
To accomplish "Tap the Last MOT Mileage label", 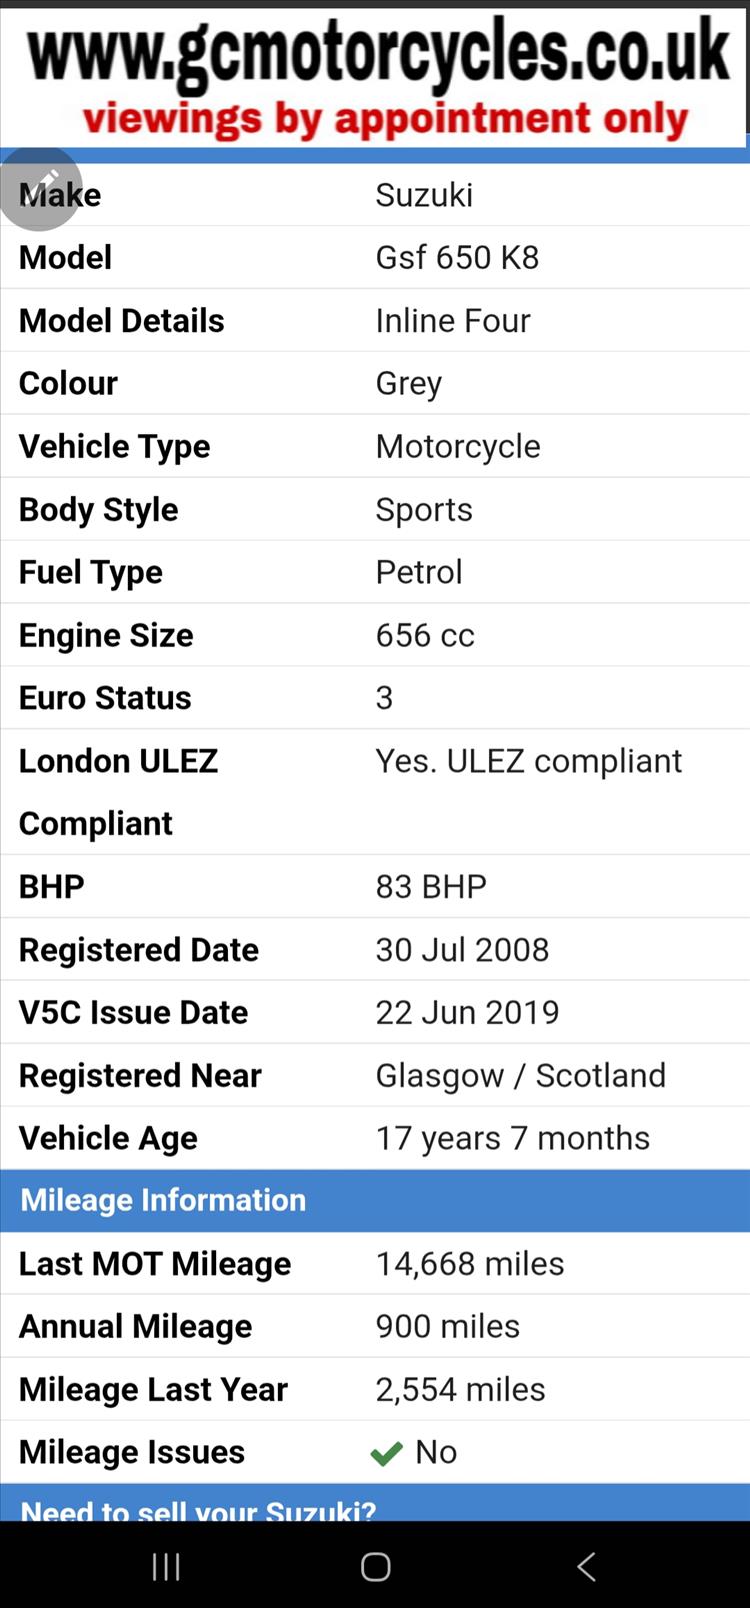I will [155, 1264].
